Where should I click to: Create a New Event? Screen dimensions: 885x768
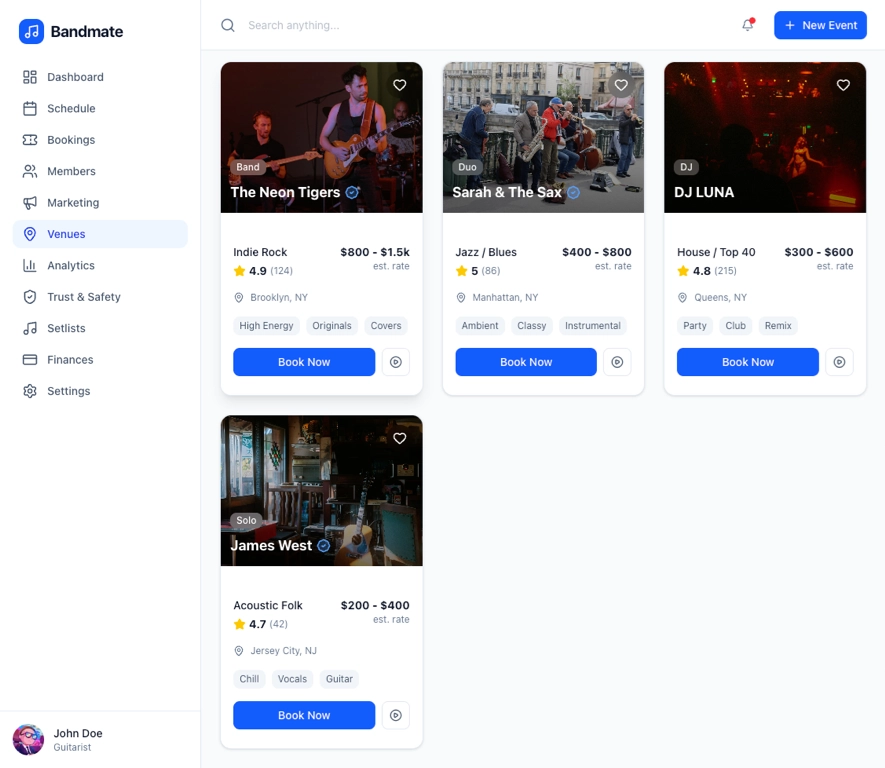(820, 25)
